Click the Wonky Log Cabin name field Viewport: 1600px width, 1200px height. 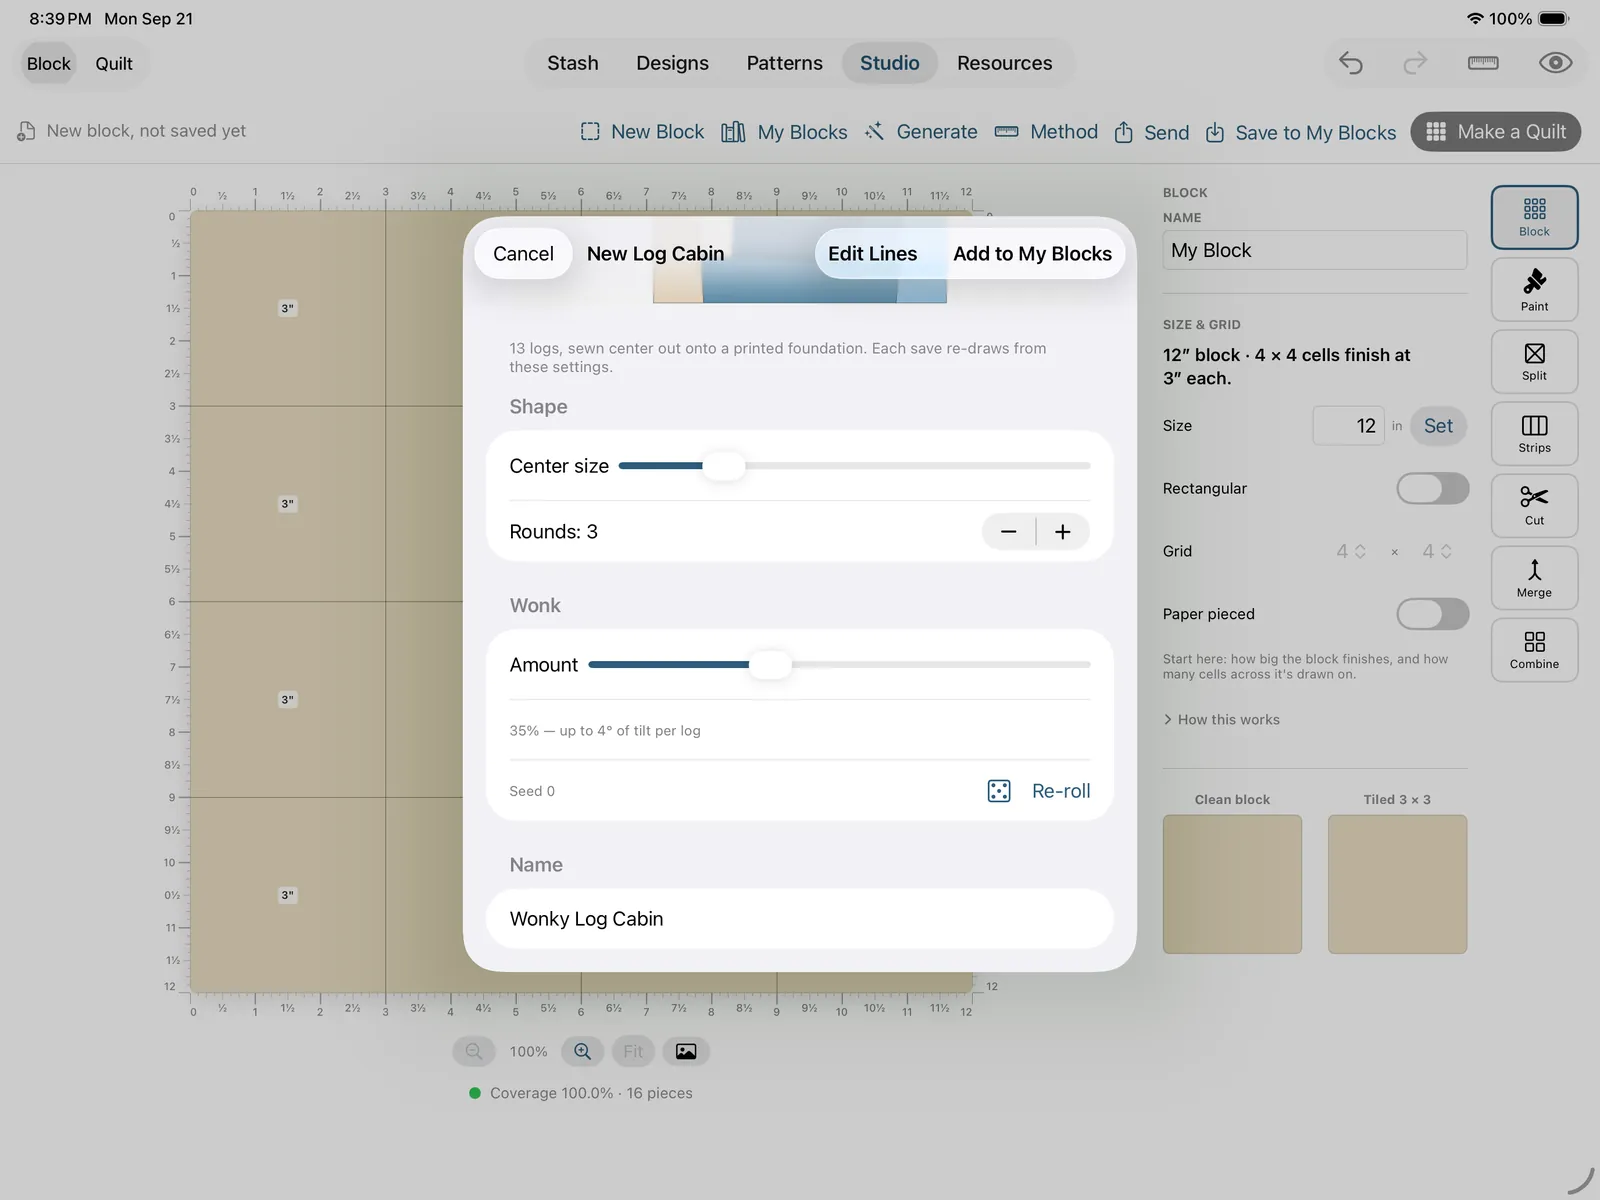click(800, 919)
